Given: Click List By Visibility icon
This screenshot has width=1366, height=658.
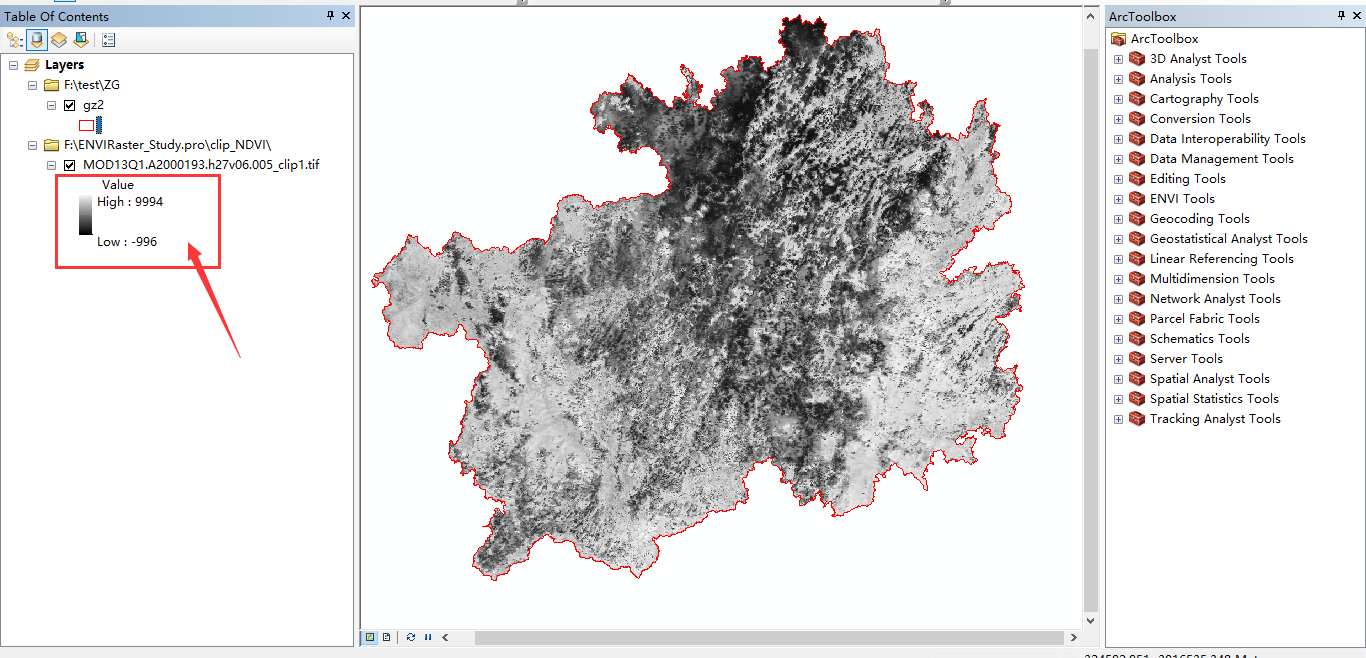Looking at the screenshot, I should (x=59, y=40).
